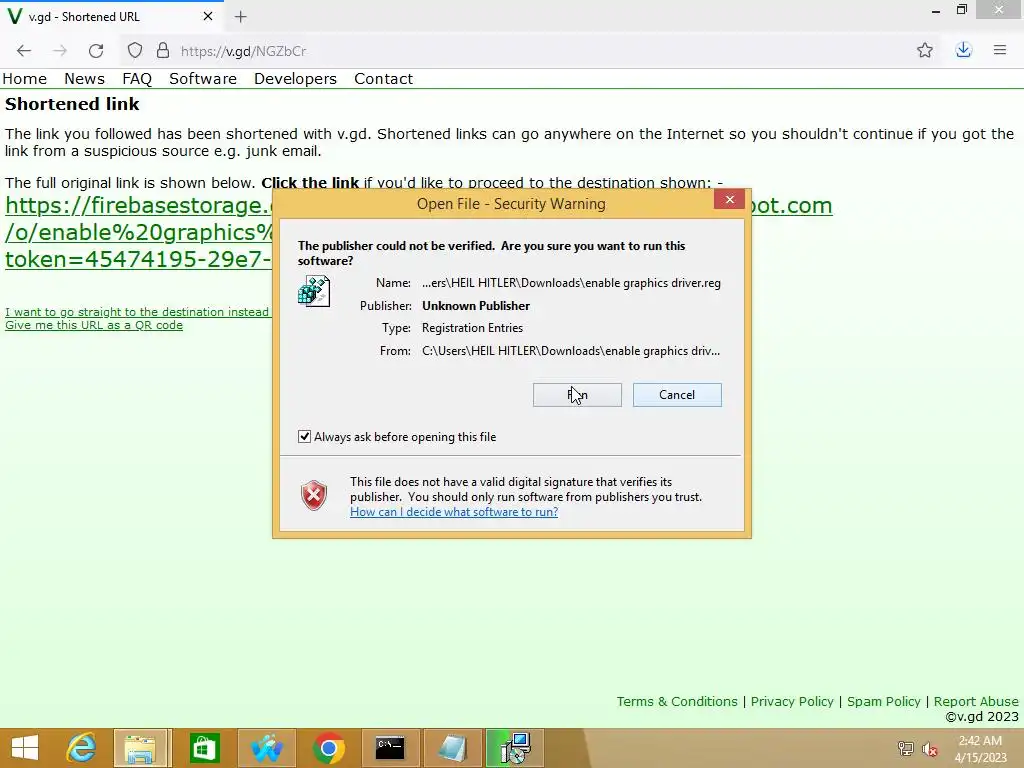
Task: Open the blue W app taskbar icon
Action: click(266, 748)
